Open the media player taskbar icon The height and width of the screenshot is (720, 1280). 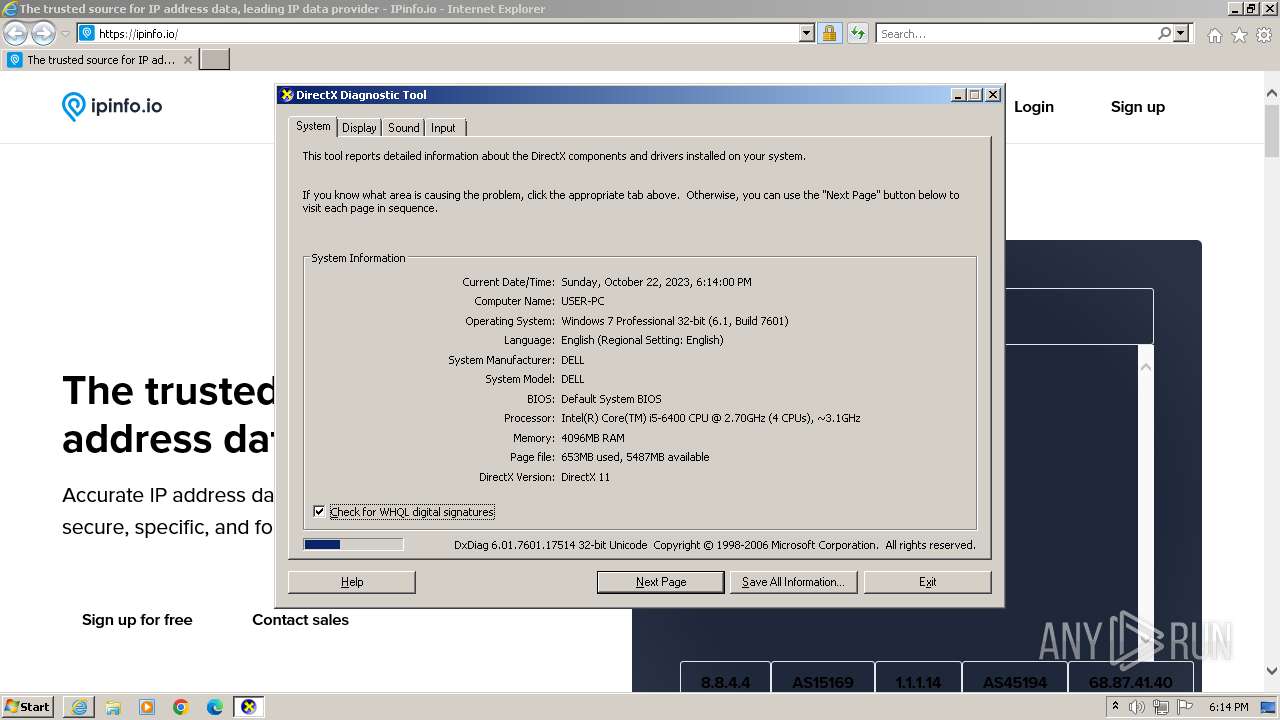coord(147,707)
